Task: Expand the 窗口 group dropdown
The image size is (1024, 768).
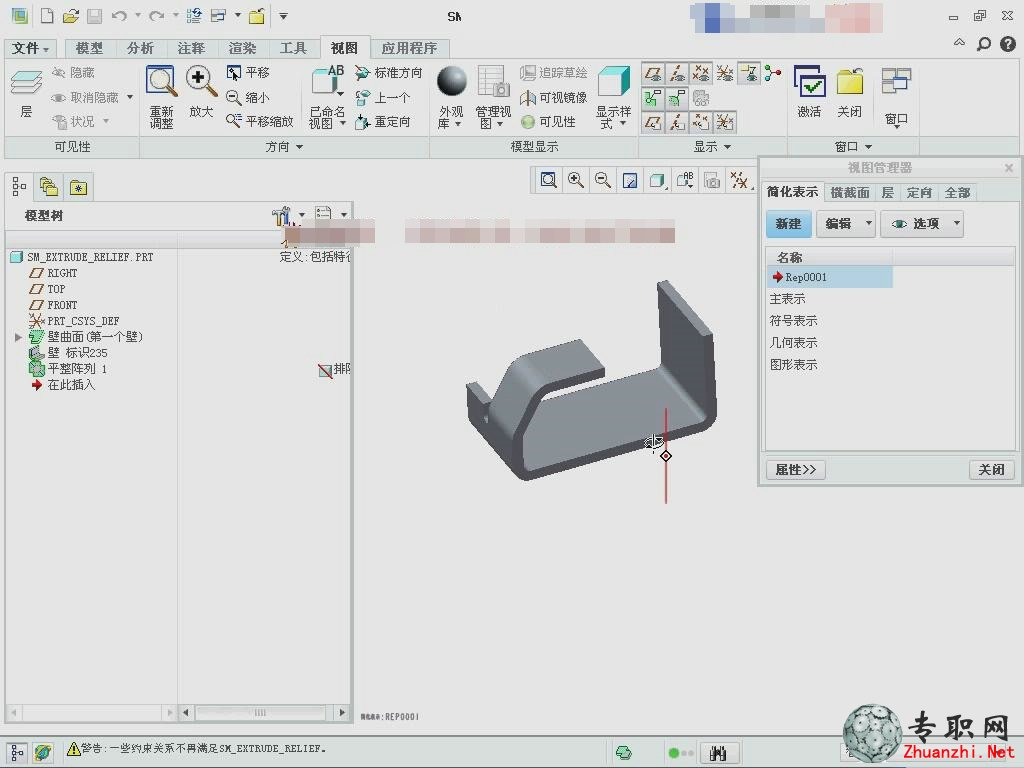Action: [x=854, y=147]
